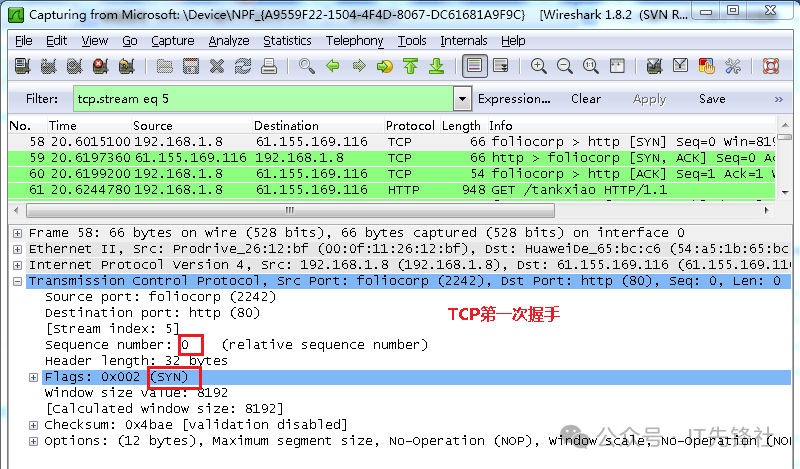
Task: Toggle packet list colorize button
Action: pyautogui.click(x=474, y=66)
